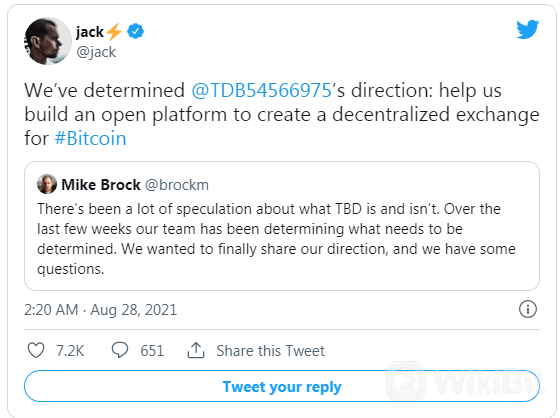Open jack's profile picture
This screenshot has height=418, width=560.
pyautogui.click(x=48, y=41)
